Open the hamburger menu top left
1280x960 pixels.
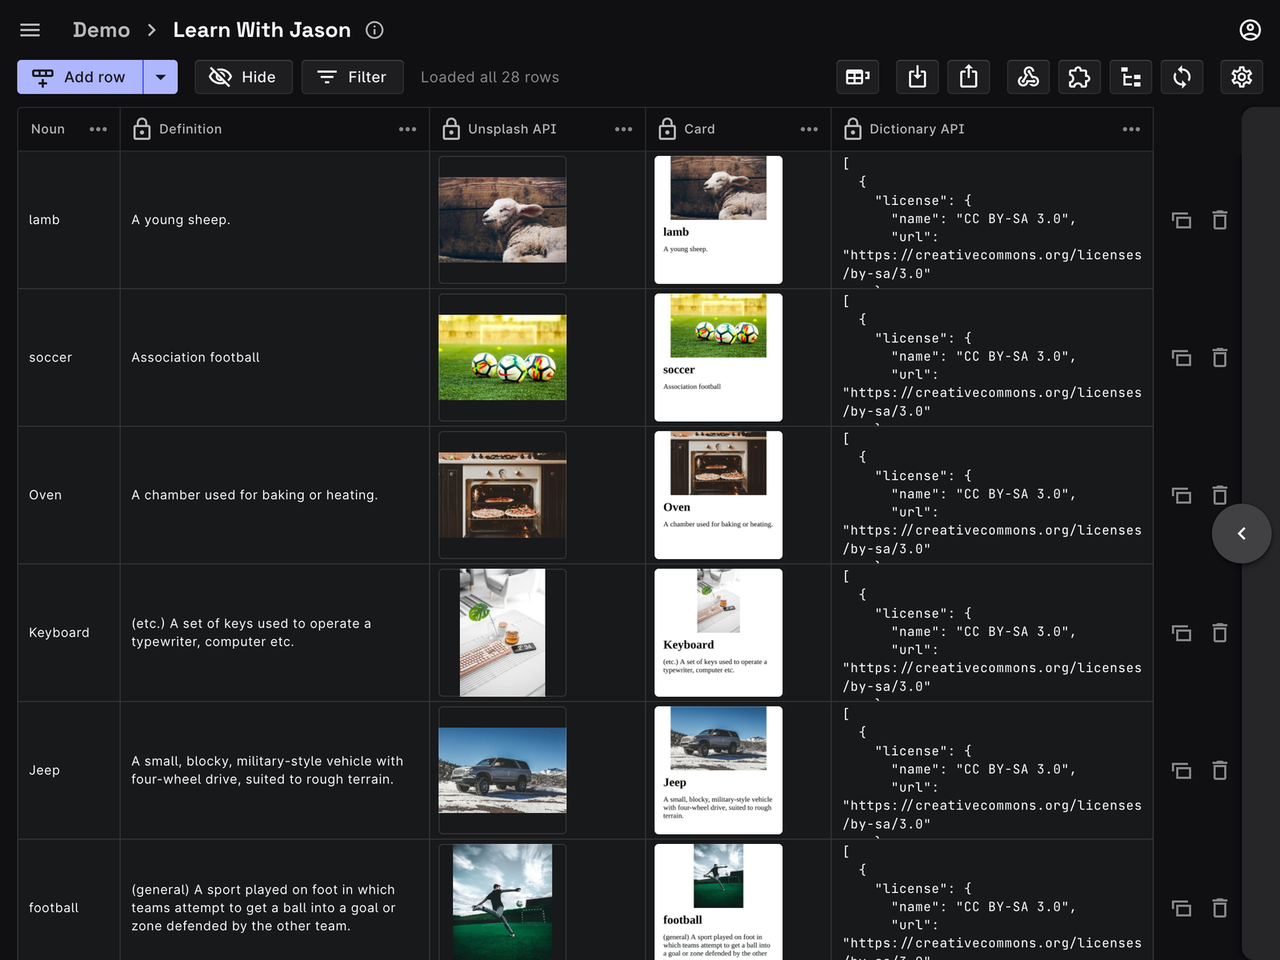(30, 29)
